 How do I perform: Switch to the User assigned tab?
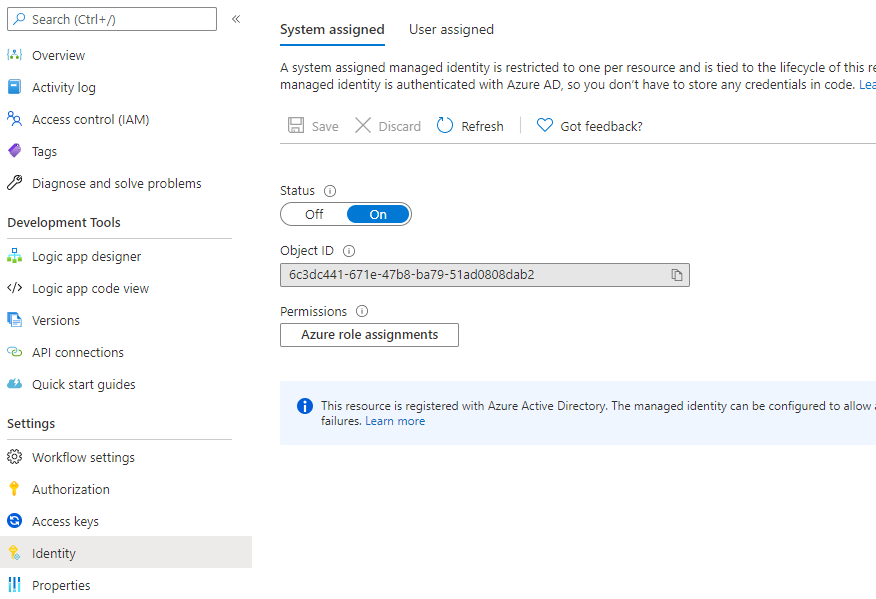click(451, 30)
